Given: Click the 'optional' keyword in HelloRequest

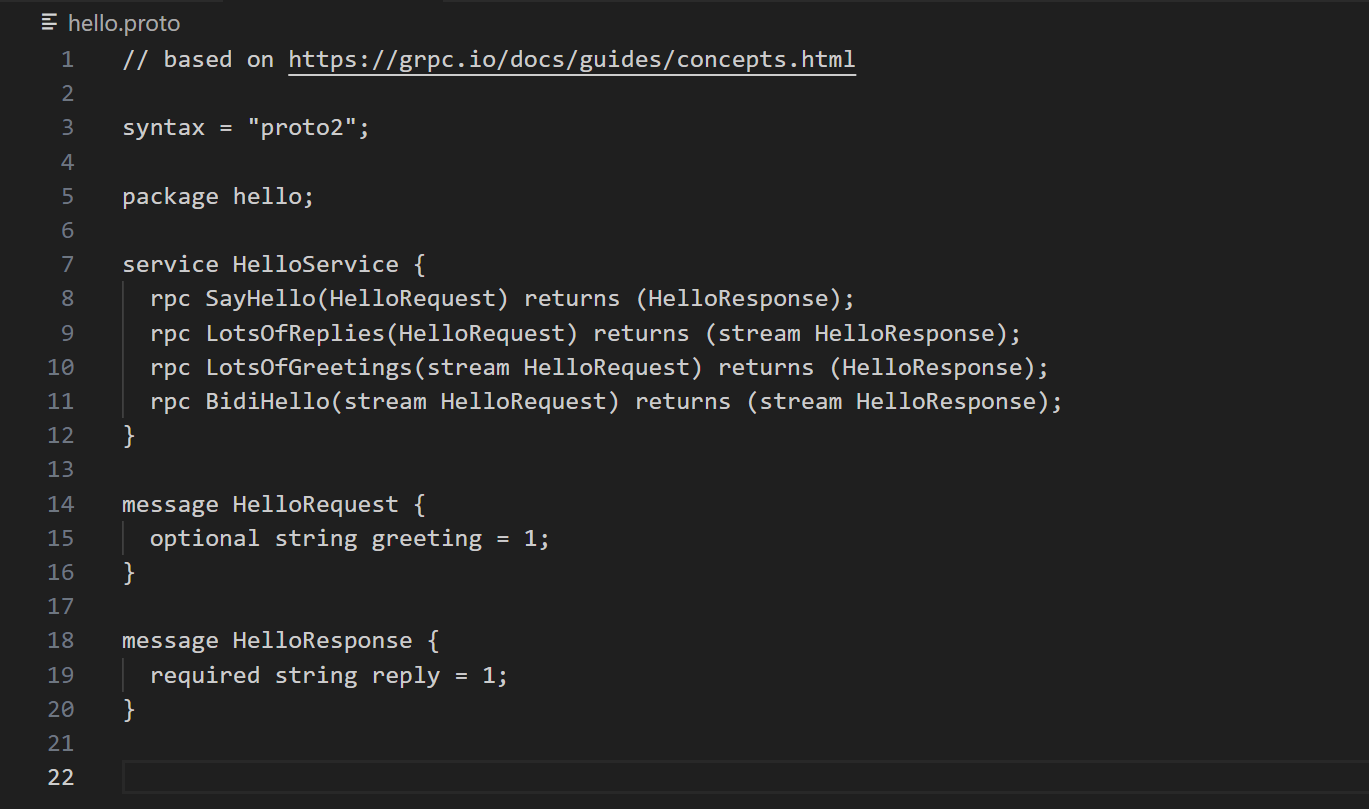Looking at the screenshot, I should click(205, 538).
